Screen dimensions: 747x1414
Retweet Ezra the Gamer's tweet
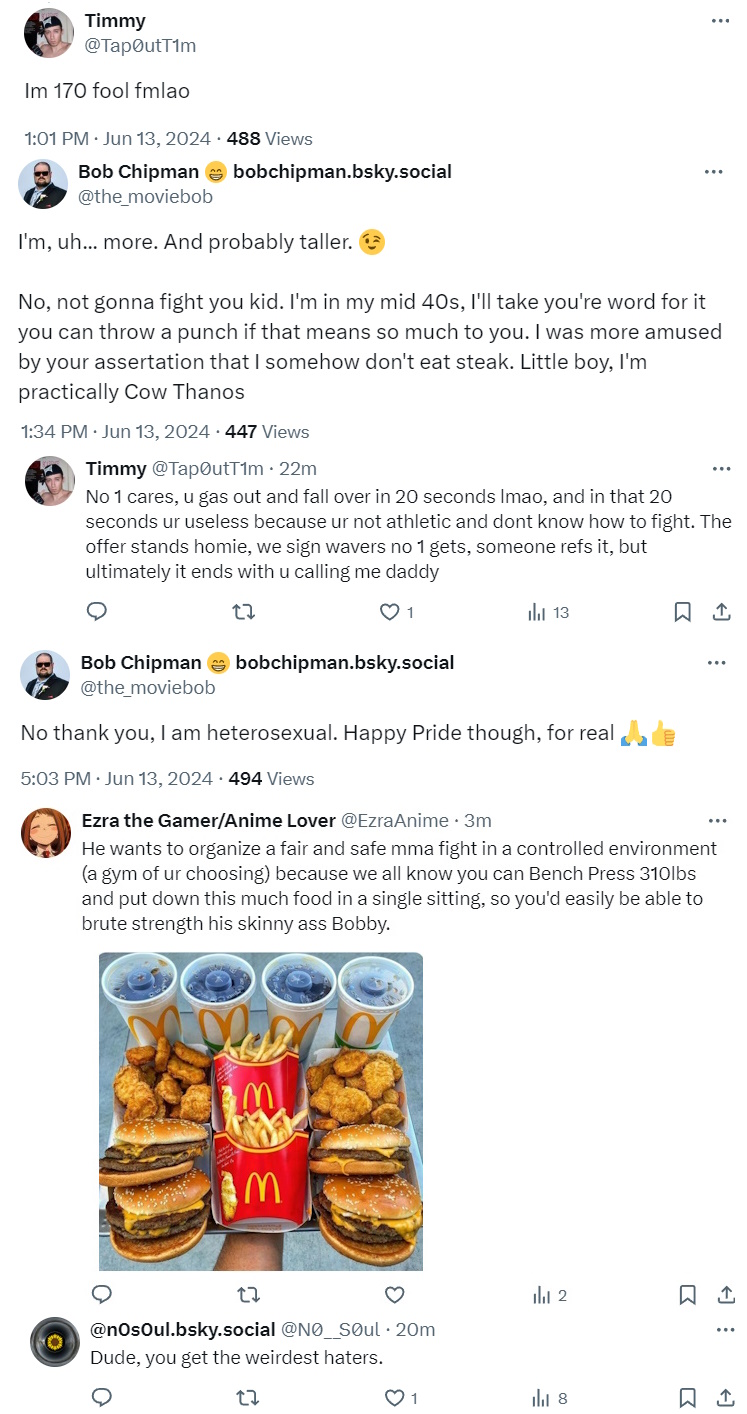coord(247,1295)
